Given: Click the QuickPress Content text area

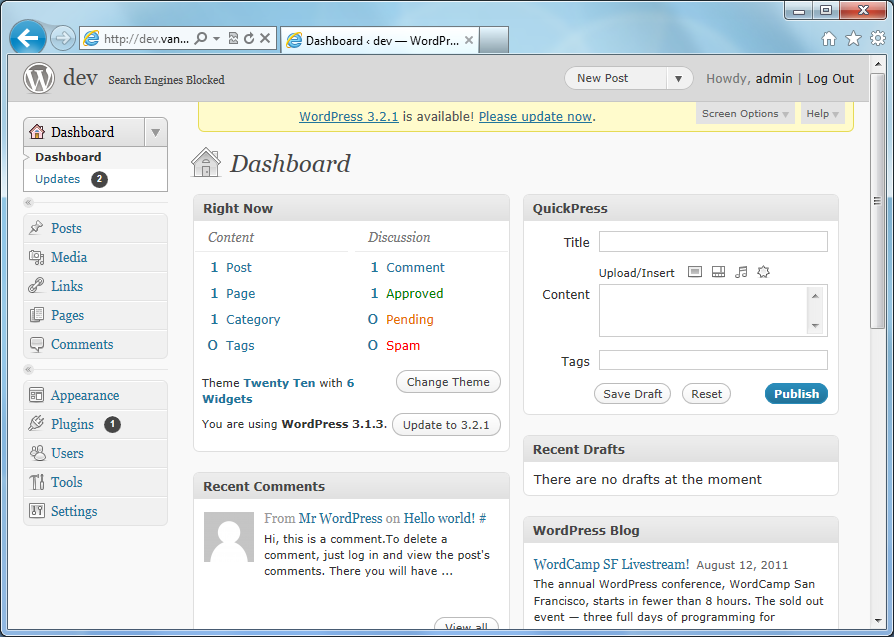Looking at the screenshot, I should coord(713,311).
